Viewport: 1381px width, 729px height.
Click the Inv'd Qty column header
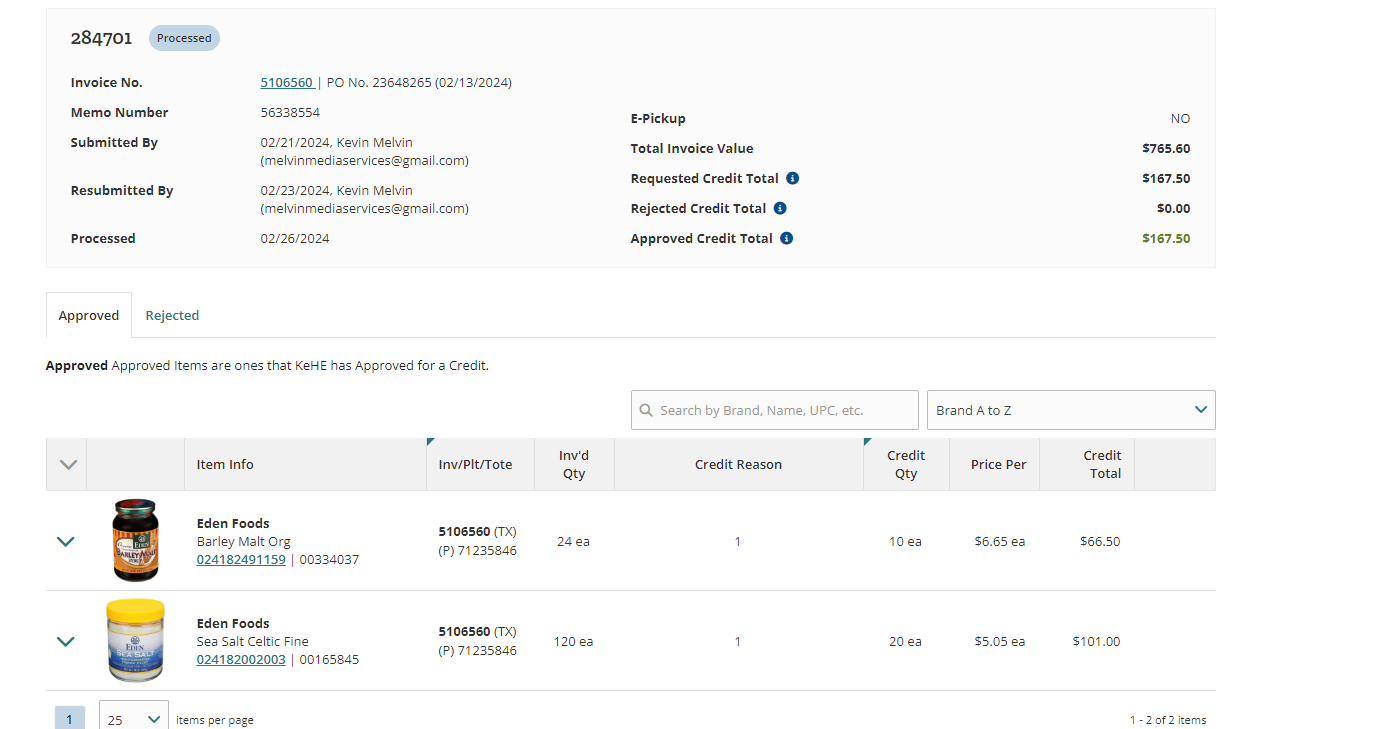(574, 464)
